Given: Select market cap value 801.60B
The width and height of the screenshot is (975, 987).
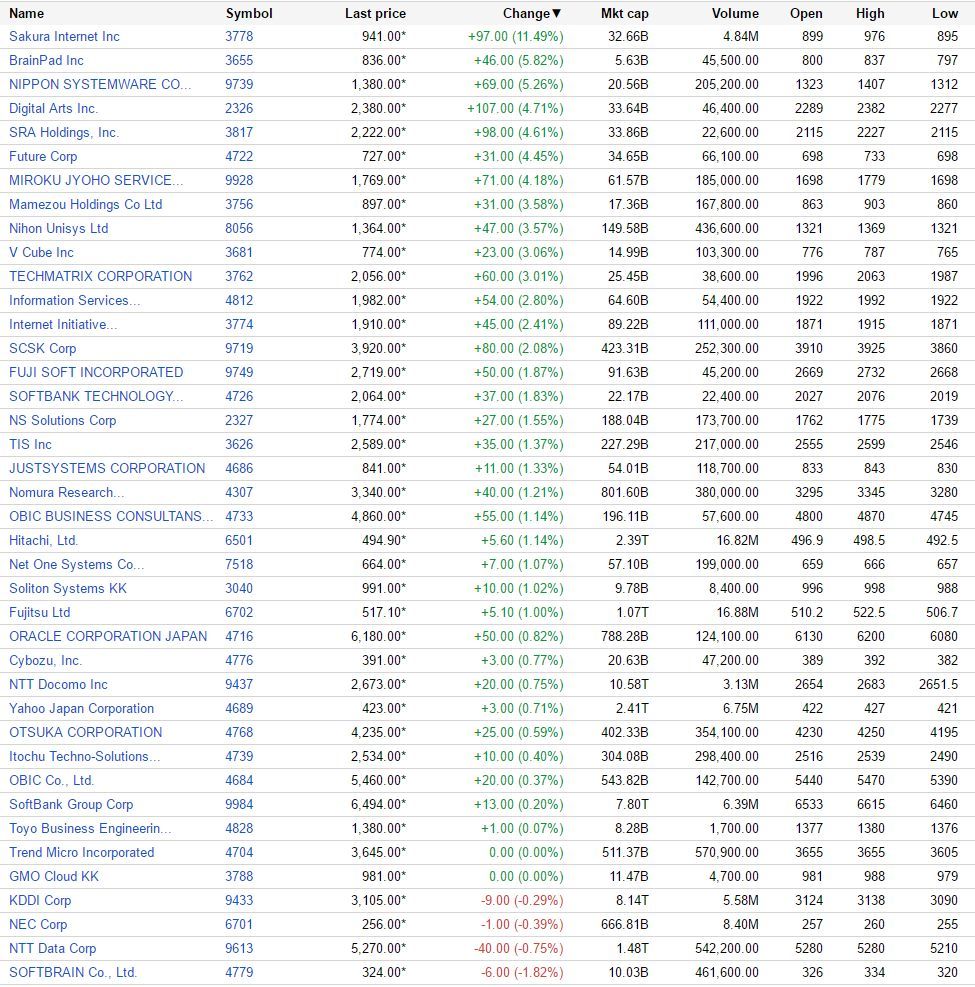Looking at the screenshot, I should click(x=624, y=492).
